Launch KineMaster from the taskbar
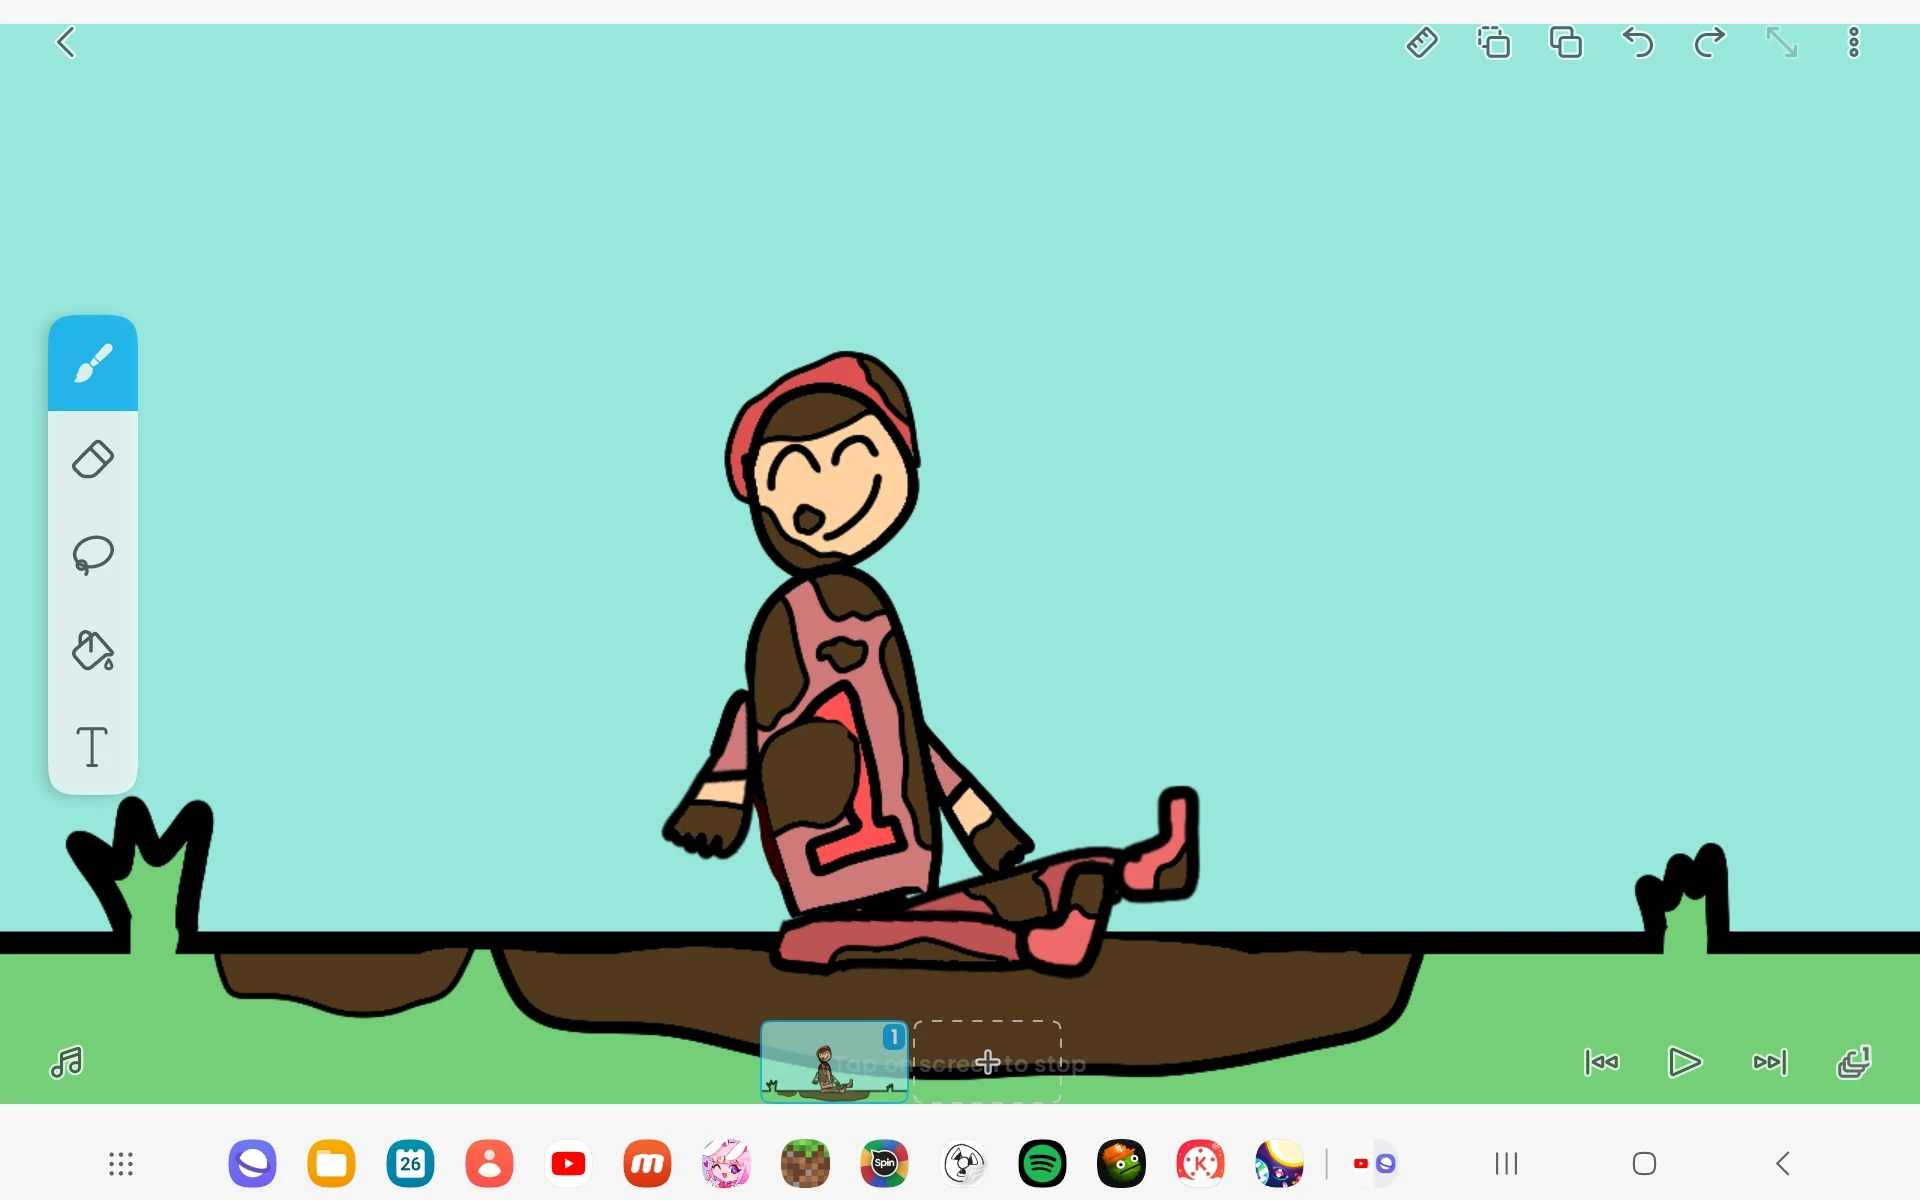 tap(1200, 1163)
